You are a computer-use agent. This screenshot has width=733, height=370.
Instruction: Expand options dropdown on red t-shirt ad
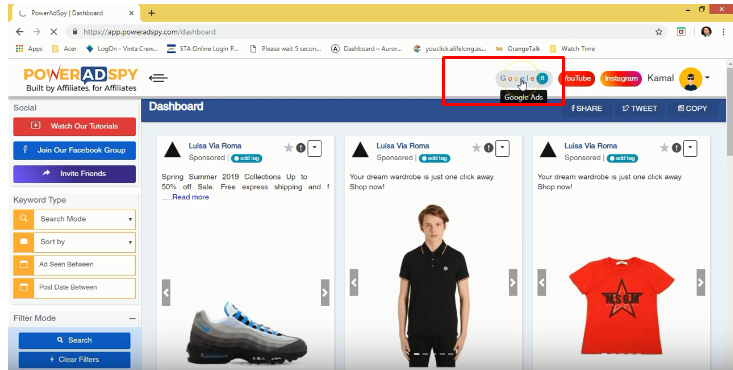point(690,148)
